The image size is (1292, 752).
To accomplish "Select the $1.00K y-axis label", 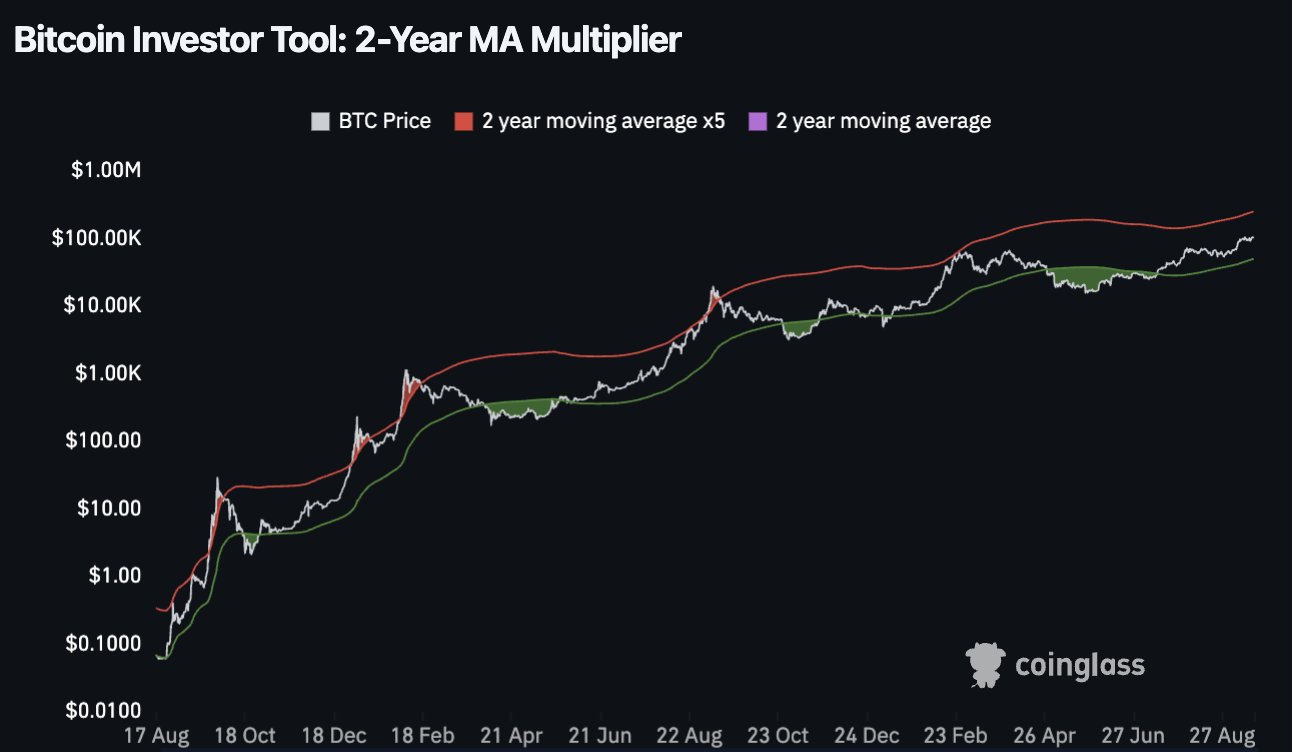I will pyautogui.click(x=106, y=373).
